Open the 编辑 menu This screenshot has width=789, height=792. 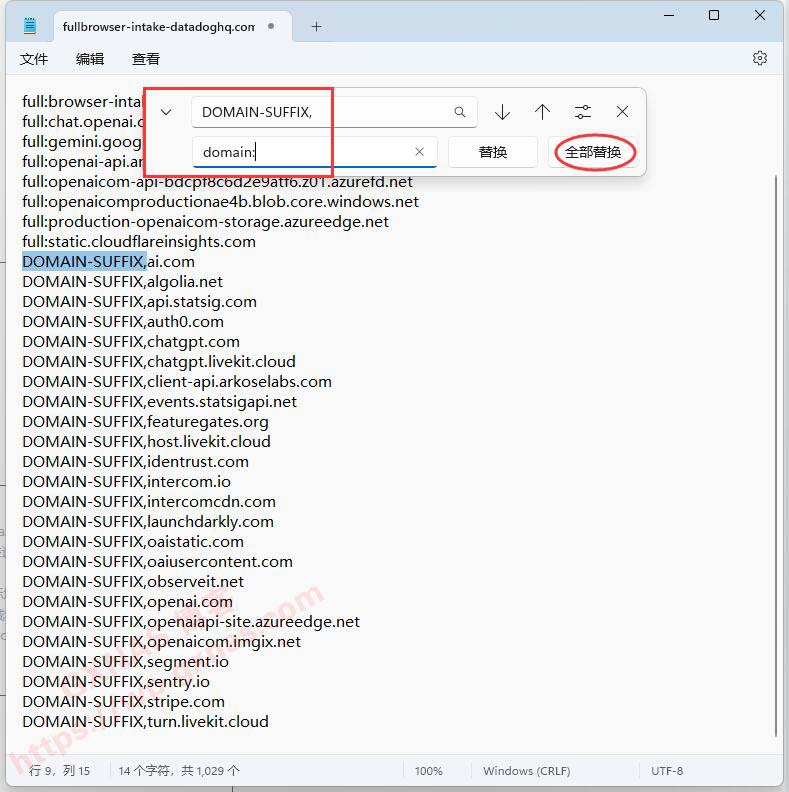click(90, 59)
